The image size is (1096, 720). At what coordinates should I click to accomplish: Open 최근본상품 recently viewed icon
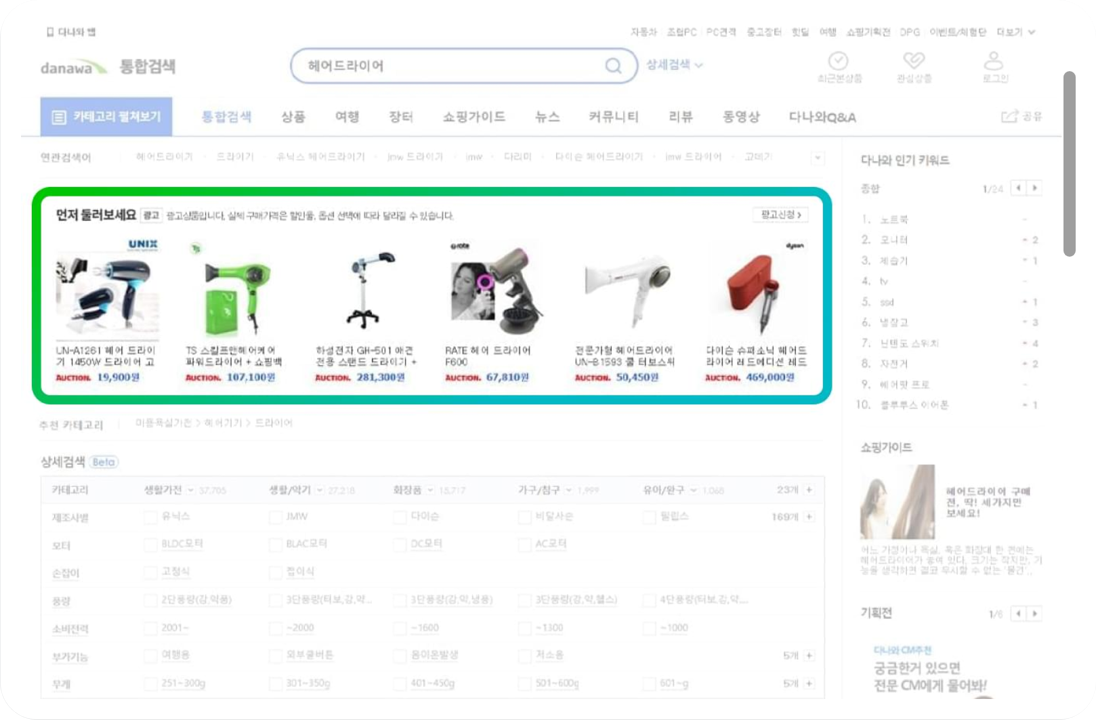pyautogui.click(x=839, y=61)
